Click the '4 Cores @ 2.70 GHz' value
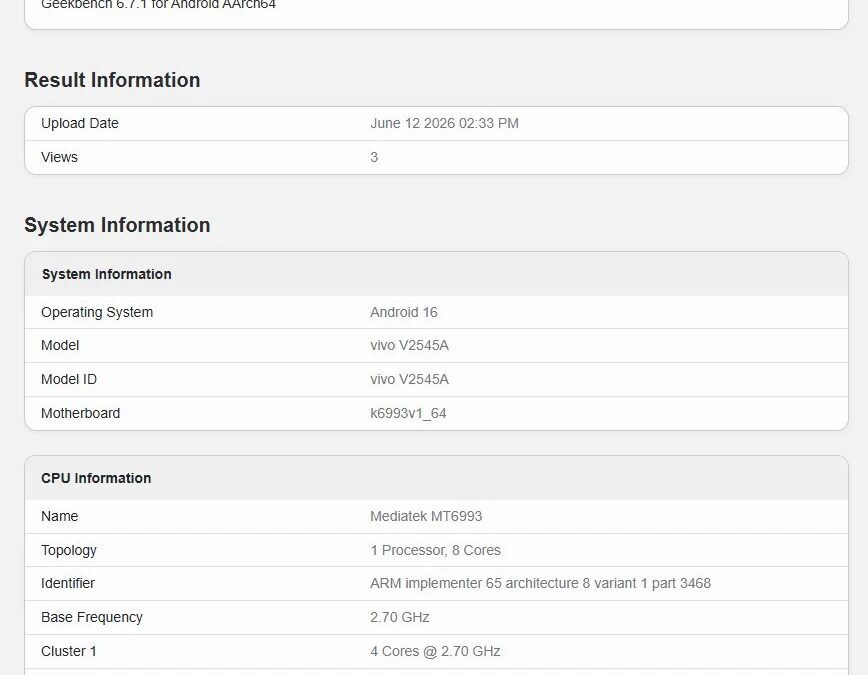Image resolution: width=868 pixels, height=675 pixels. (x=435, y=651)
